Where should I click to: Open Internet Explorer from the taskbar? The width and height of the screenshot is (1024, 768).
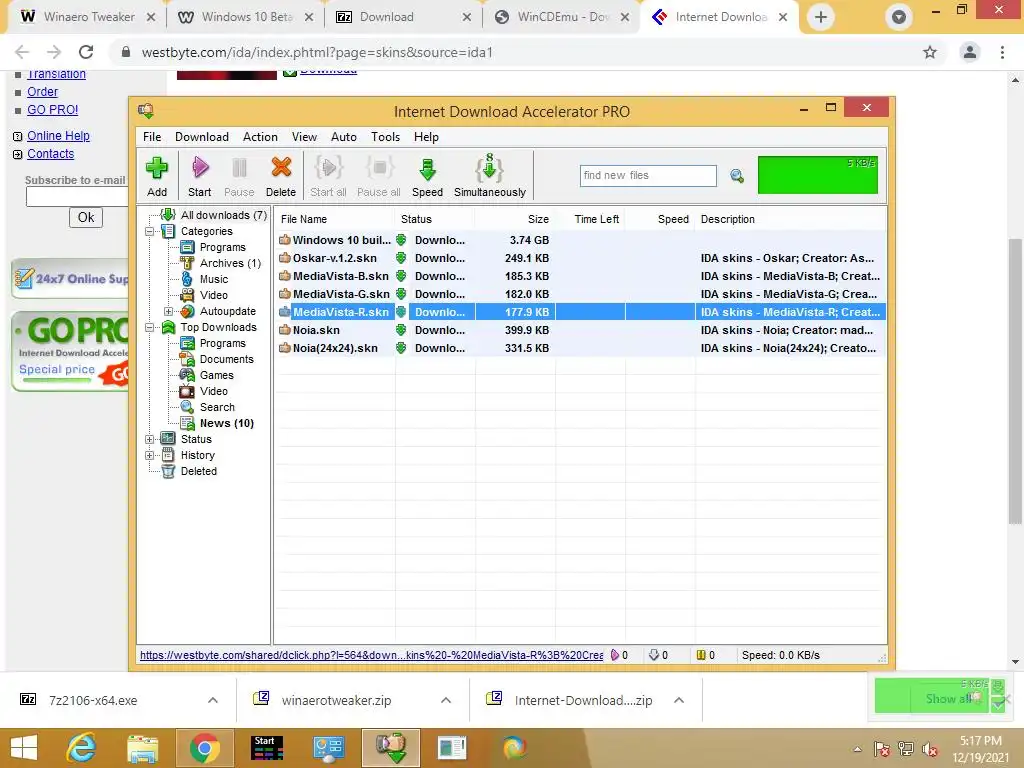[x=82, y=748]
